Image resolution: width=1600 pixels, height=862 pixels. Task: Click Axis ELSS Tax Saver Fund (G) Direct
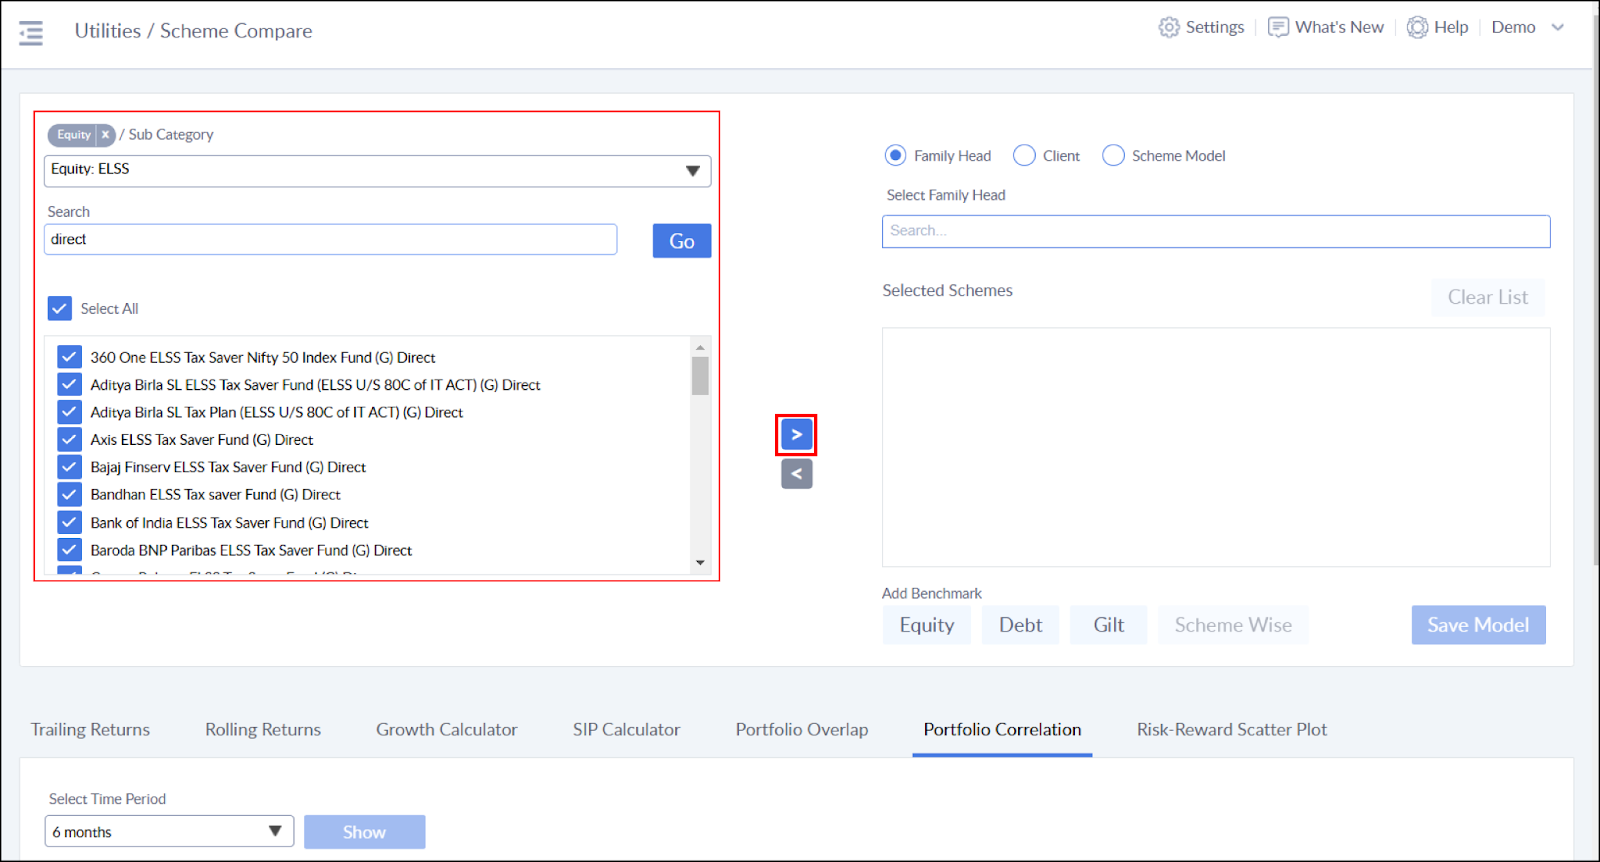pos(202,440)
